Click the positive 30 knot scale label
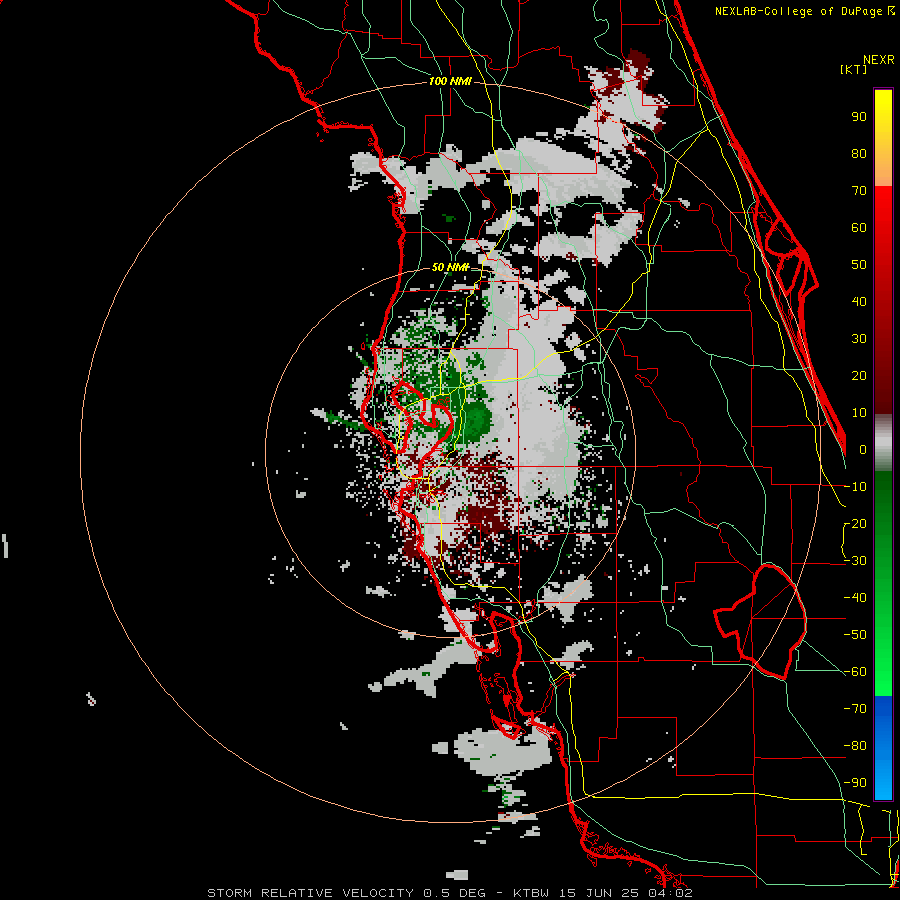Screen dimensions: 900x900 pos(859,339)
